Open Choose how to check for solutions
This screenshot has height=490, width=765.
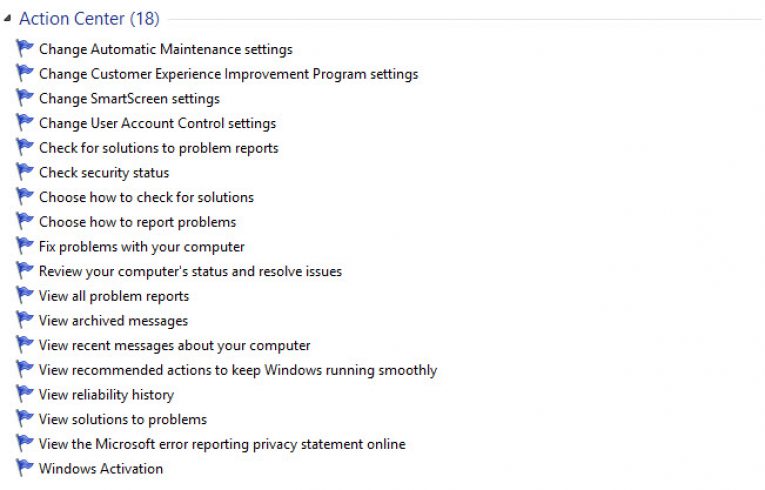146,197
